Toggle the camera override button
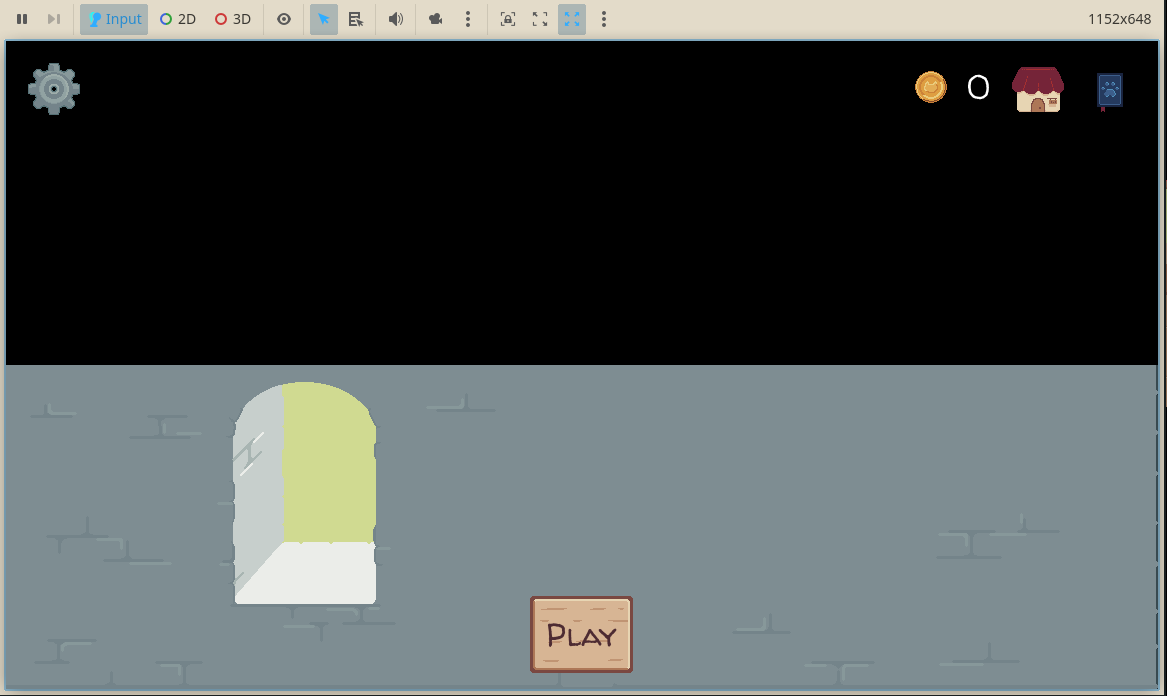Screen dimensions: 1167x696 click(436, 19)
